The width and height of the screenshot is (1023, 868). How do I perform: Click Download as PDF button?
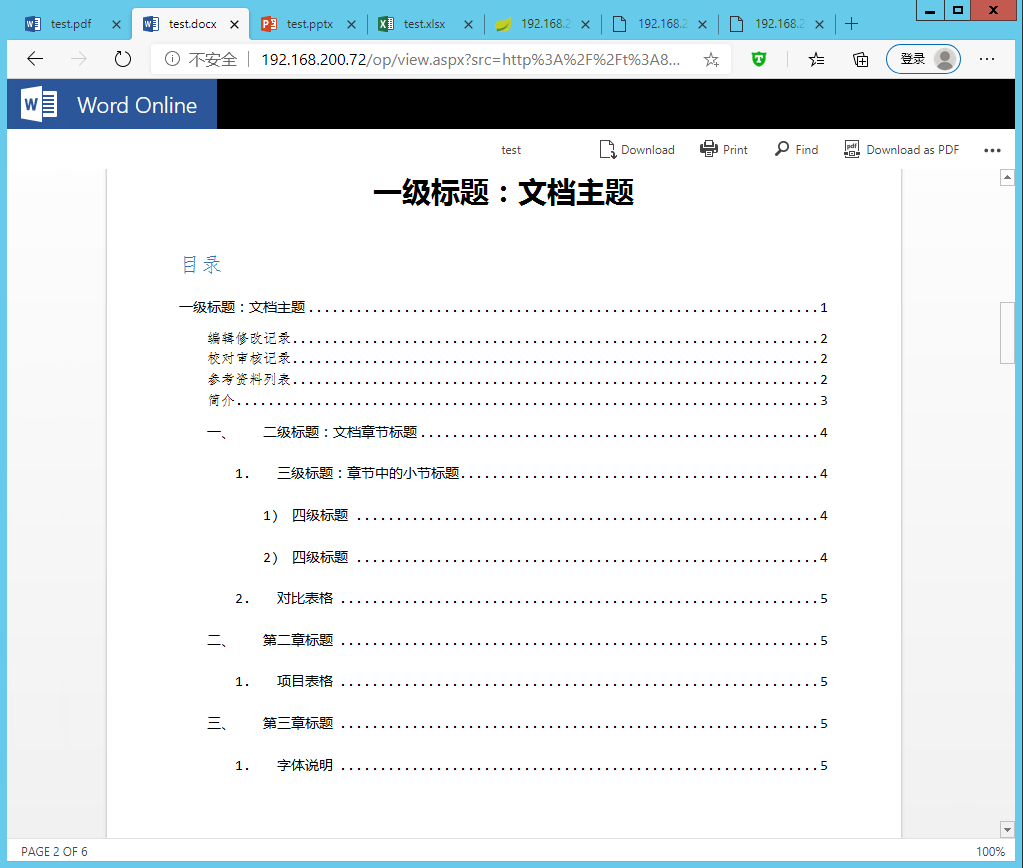point(901,149)
